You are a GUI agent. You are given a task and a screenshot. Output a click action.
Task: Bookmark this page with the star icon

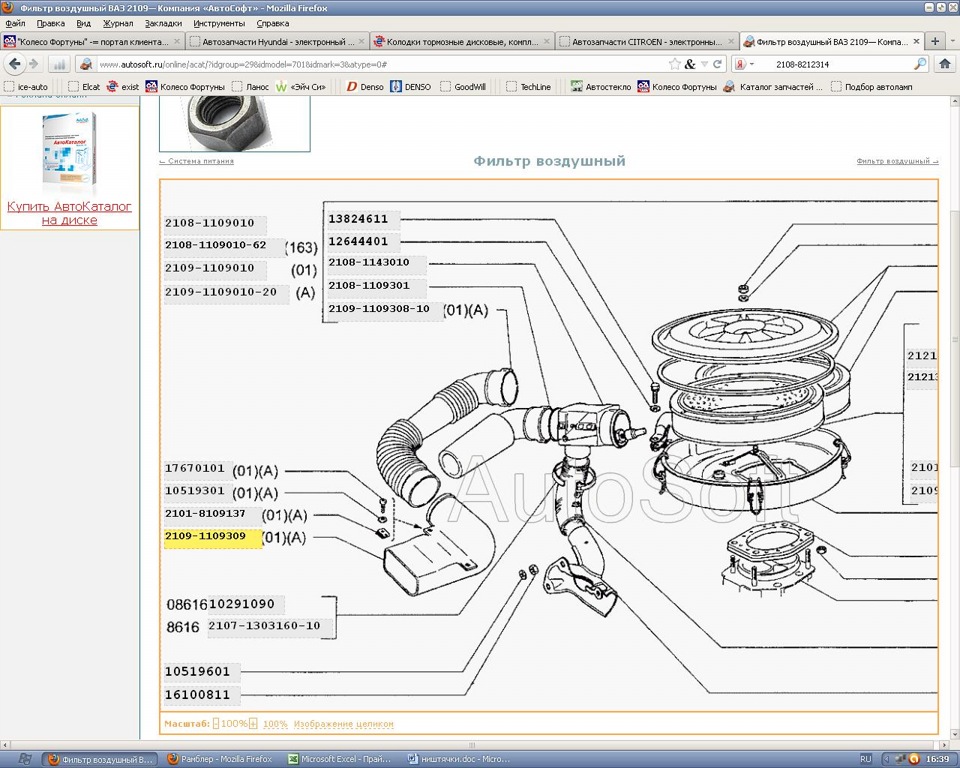click(x=674, y=64)
